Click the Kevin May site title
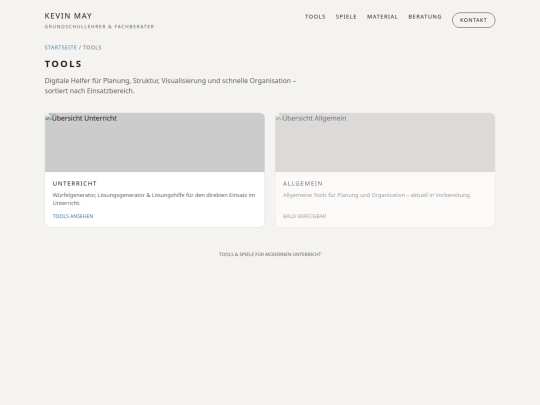The width and height of the screenshot is (540, 405). click(68, 16)
